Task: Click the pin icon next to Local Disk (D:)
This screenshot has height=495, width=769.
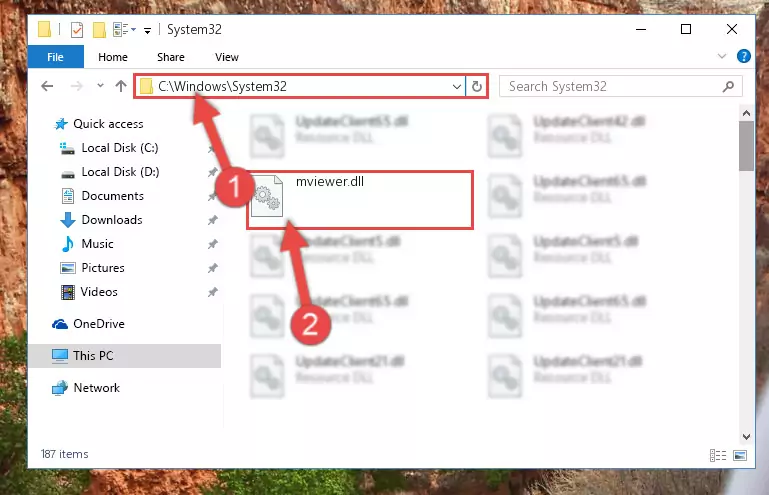Action: [212, 172]
